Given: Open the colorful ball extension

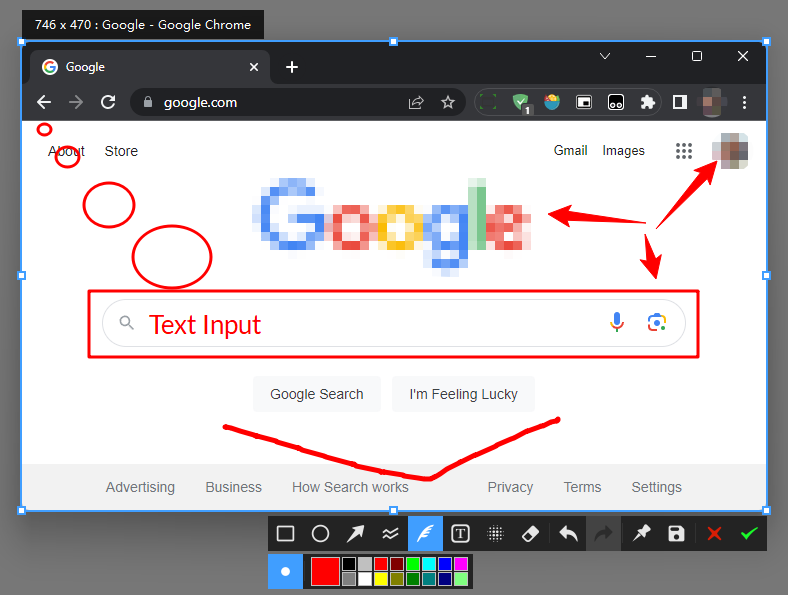Looking at the screenshot, I should click(x=552, y=103).
